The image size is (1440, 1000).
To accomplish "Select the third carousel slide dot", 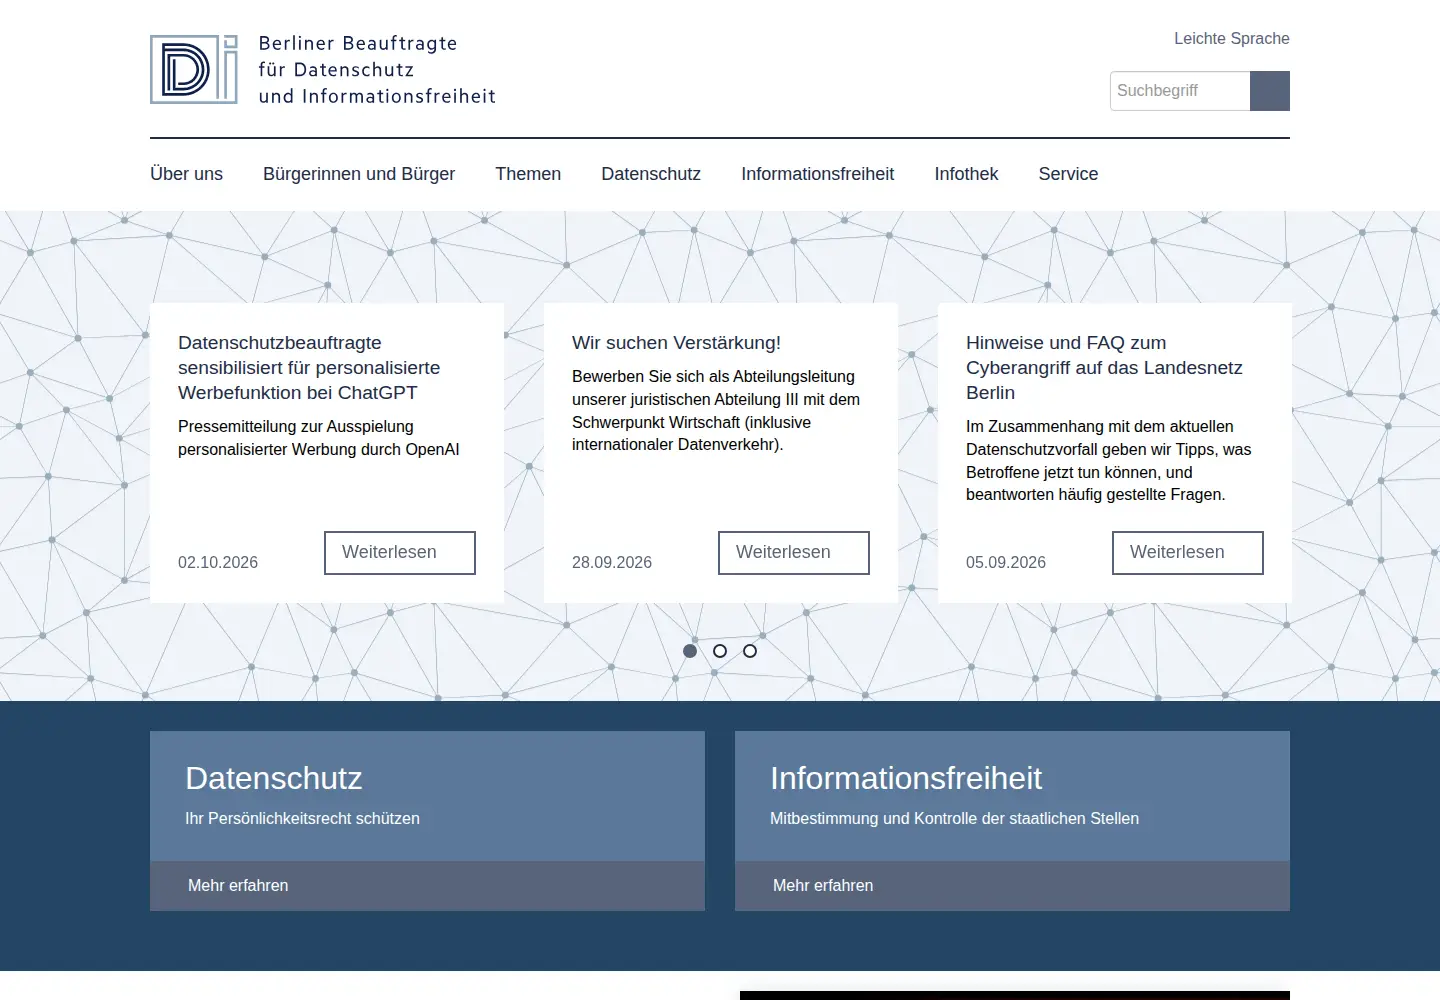I will [750, 651].
